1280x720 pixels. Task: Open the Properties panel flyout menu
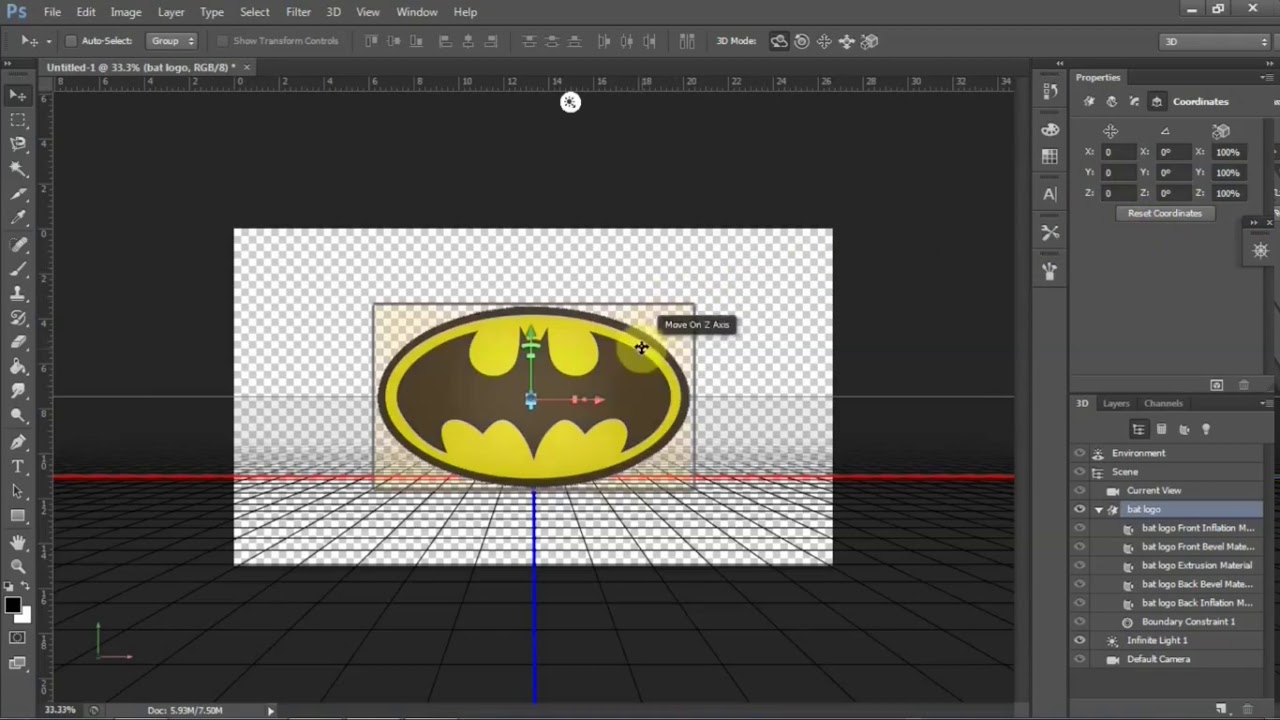click(x=1268, y=78)
